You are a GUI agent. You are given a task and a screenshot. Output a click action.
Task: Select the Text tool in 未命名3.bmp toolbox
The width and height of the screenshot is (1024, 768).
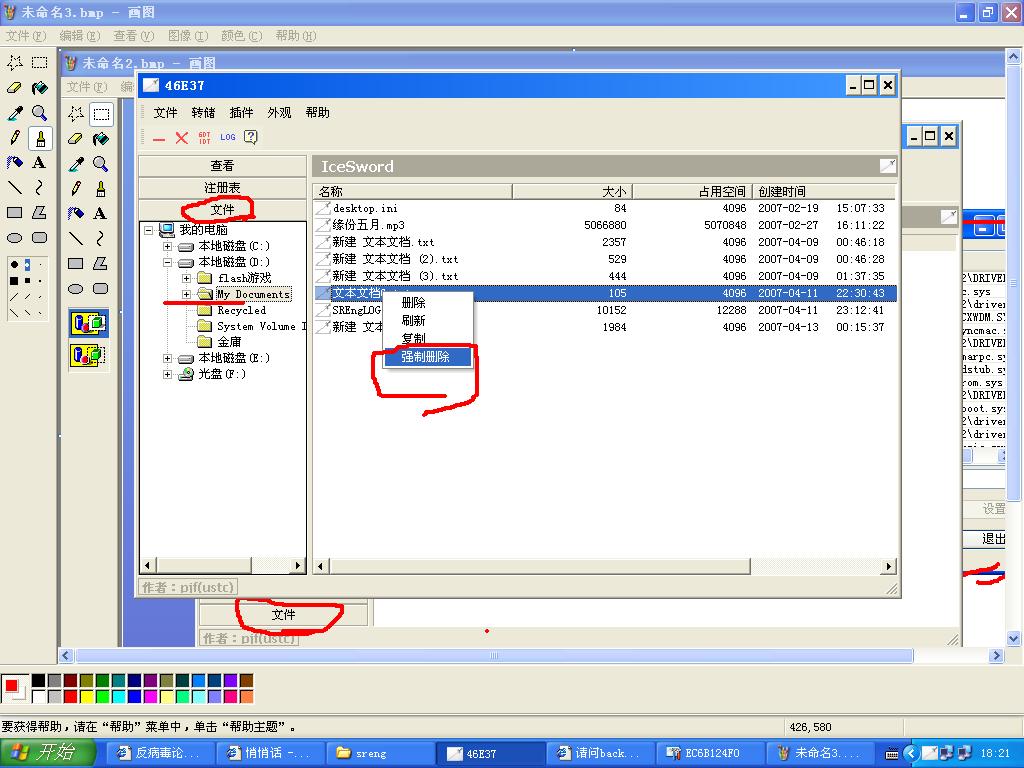pyautogui.click(x=40, y=163)
